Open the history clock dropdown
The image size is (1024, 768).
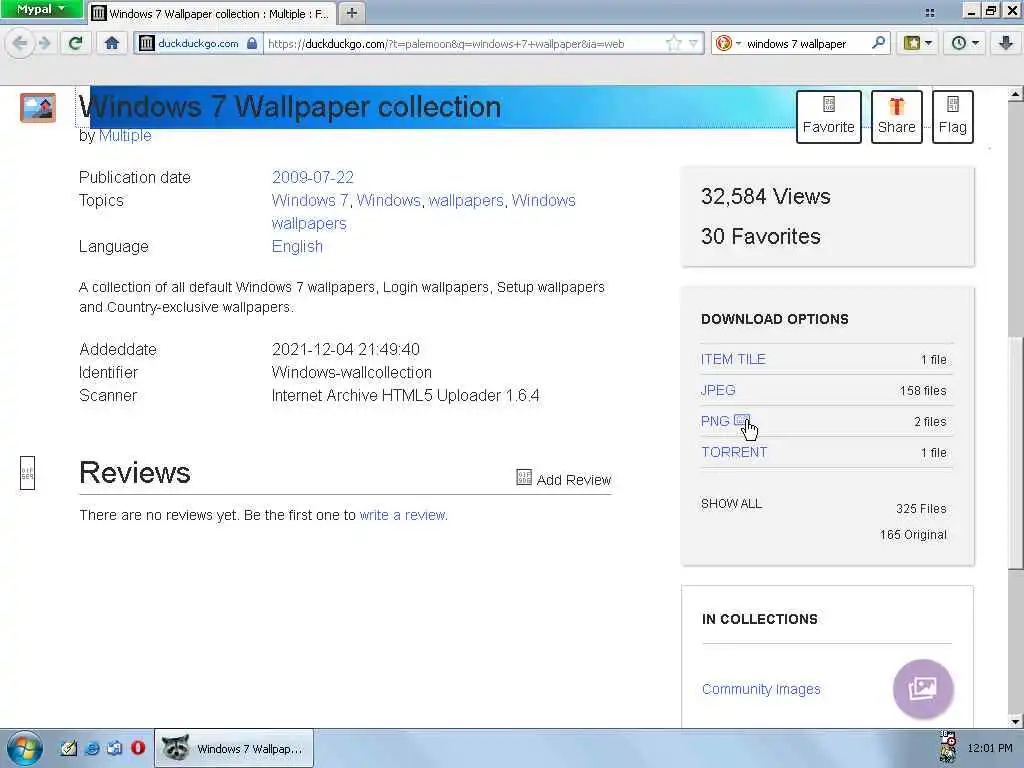pyautogui.click(x=965, y=44)
